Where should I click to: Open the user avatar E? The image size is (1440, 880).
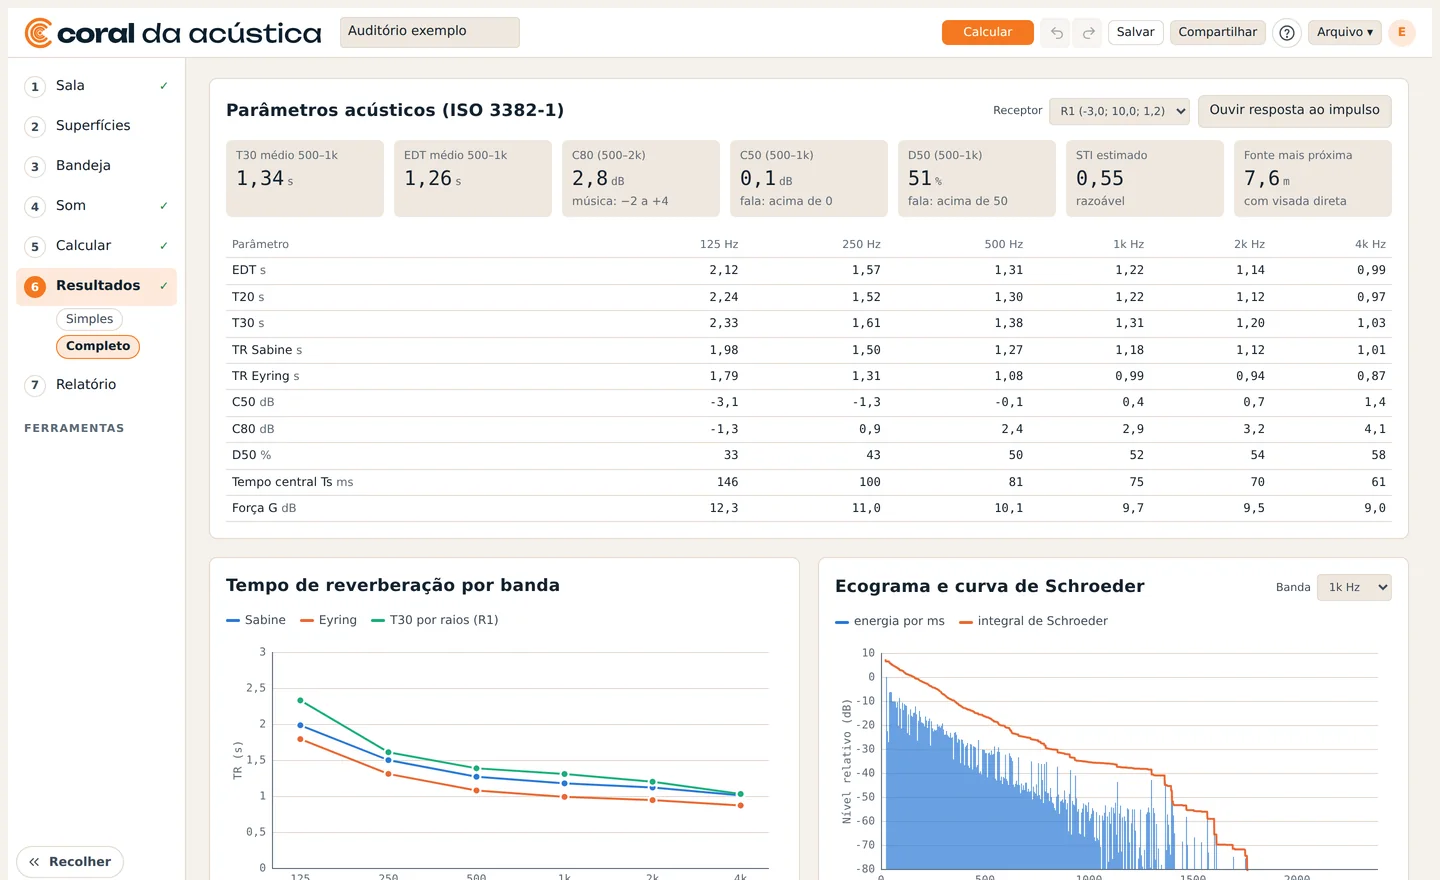pos(1402,32)
